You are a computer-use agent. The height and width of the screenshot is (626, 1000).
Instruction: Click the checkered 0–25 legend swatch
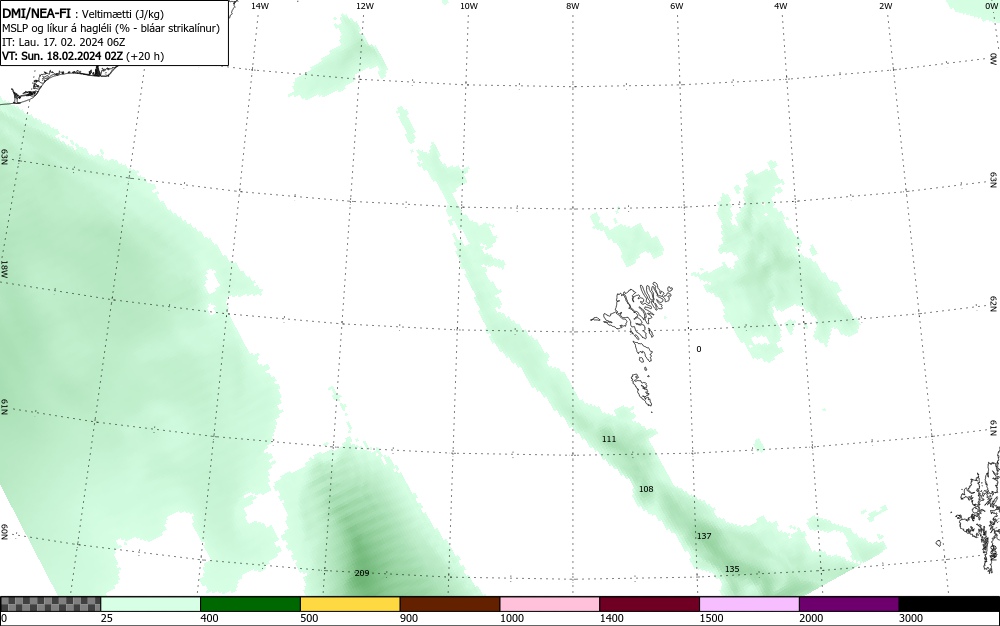[x=50, y=604]
